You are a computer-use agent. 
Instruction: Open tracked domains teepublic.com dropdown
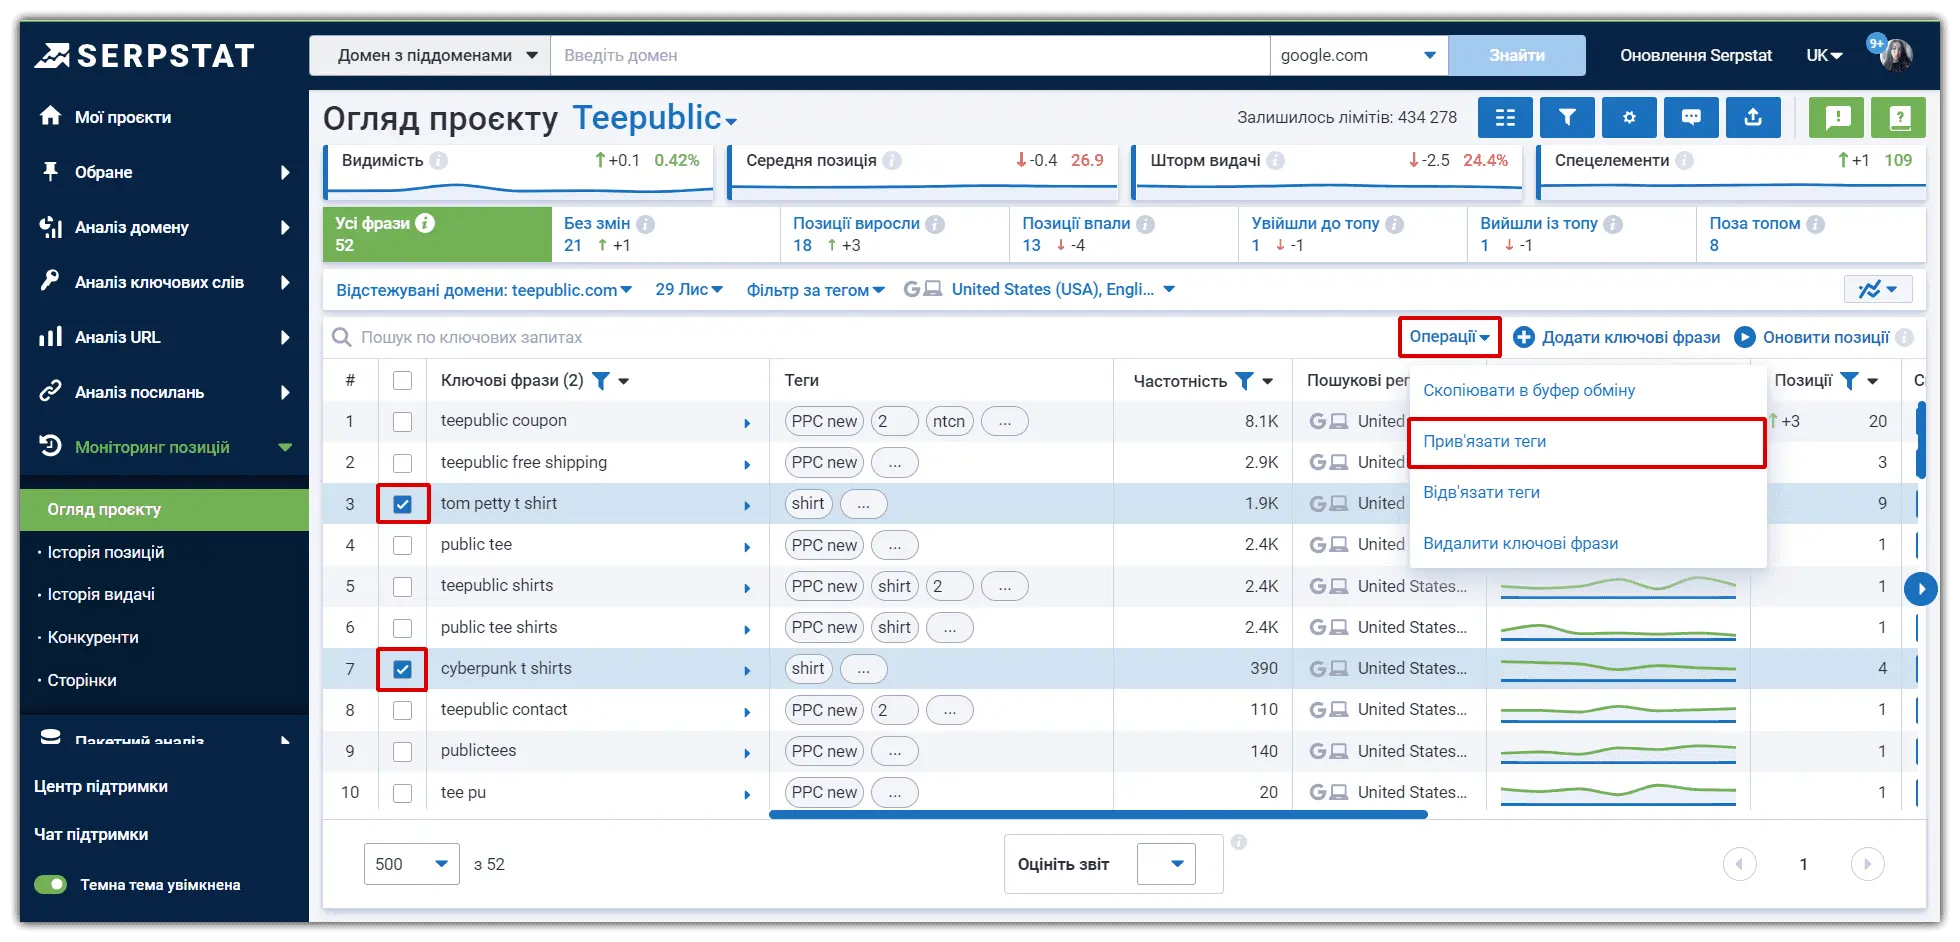(x=484, y=290)
